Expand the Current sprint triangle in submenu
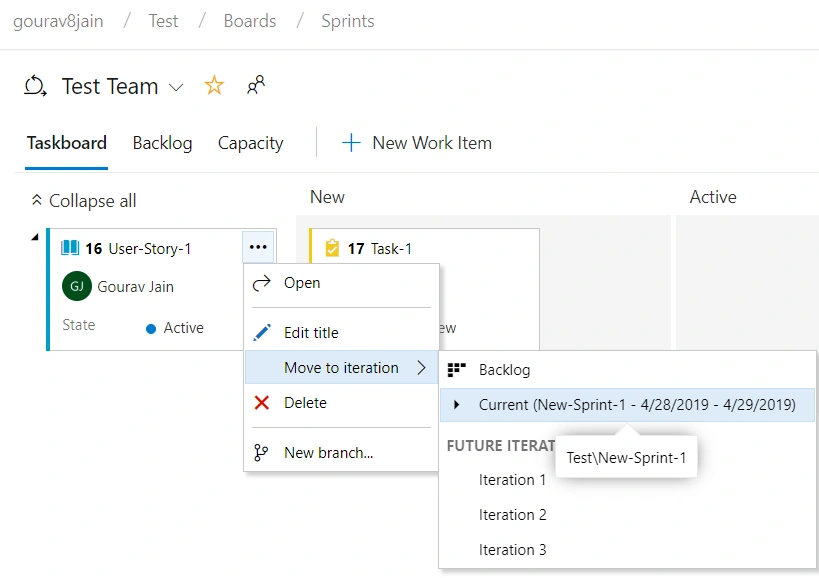This screenshot has height=578, width=819. pyautogui.click(x=457, y=404)
